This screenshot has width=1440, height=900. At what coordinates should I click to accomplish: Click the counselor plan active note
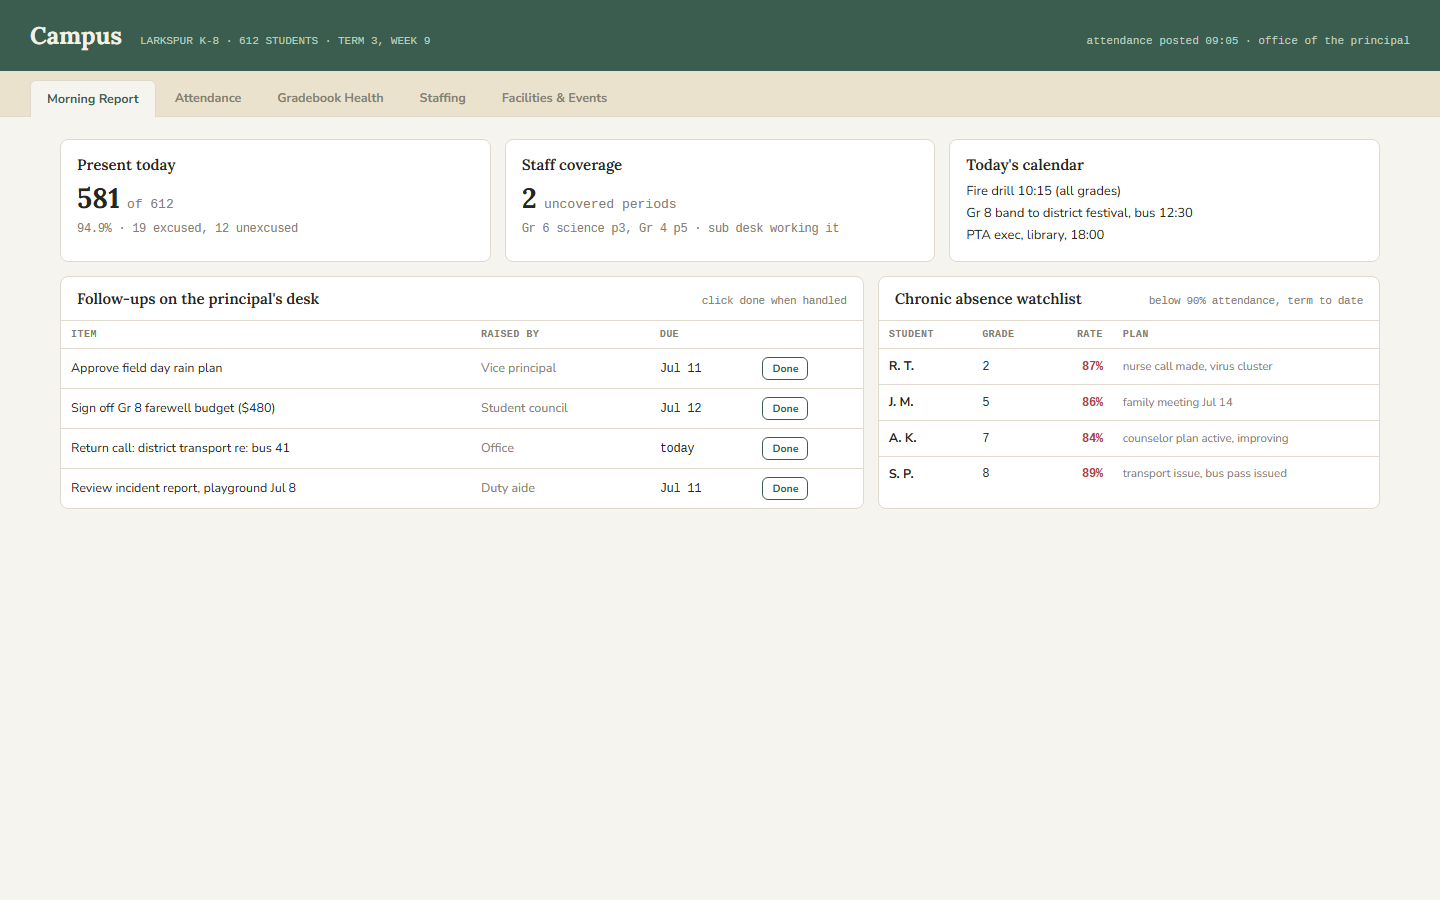tap(1205, 438)
